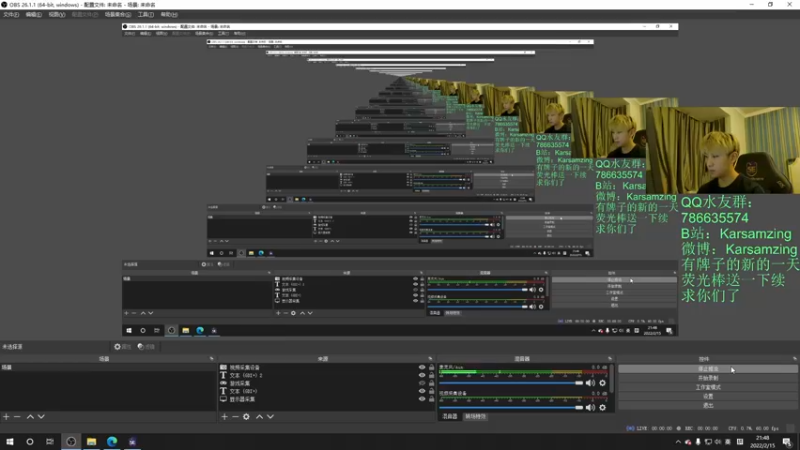Select the 显示器采集 display capture source
Image resolution: width=800 pixels, height=450 pixels.
click(327, 399)
